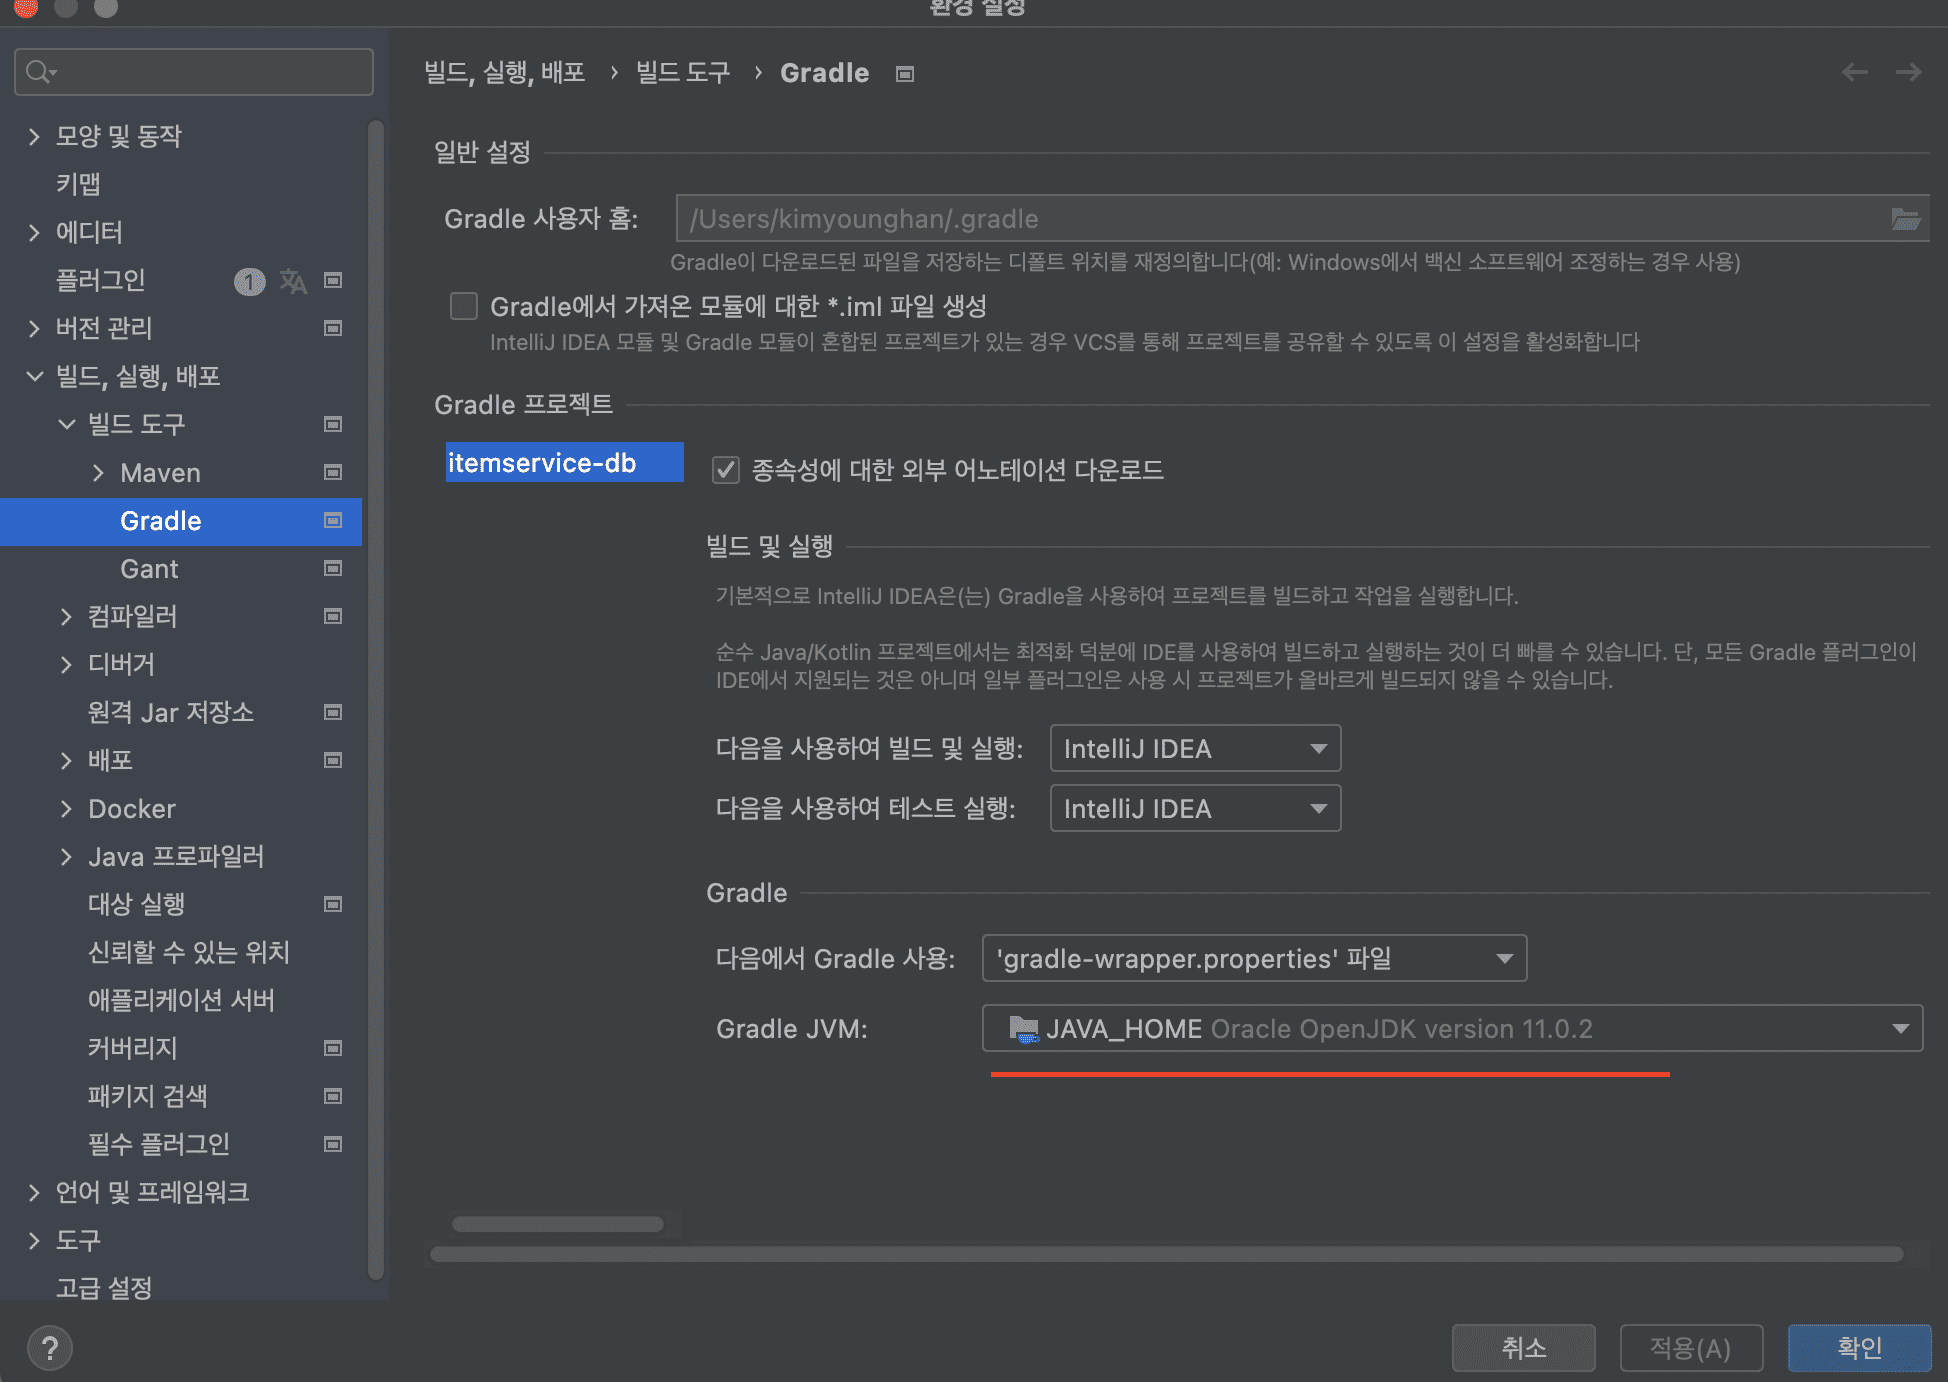
Task: Open the Gradle JVM JAVA_HOME dropdown
Action: pos(1452,1028)
